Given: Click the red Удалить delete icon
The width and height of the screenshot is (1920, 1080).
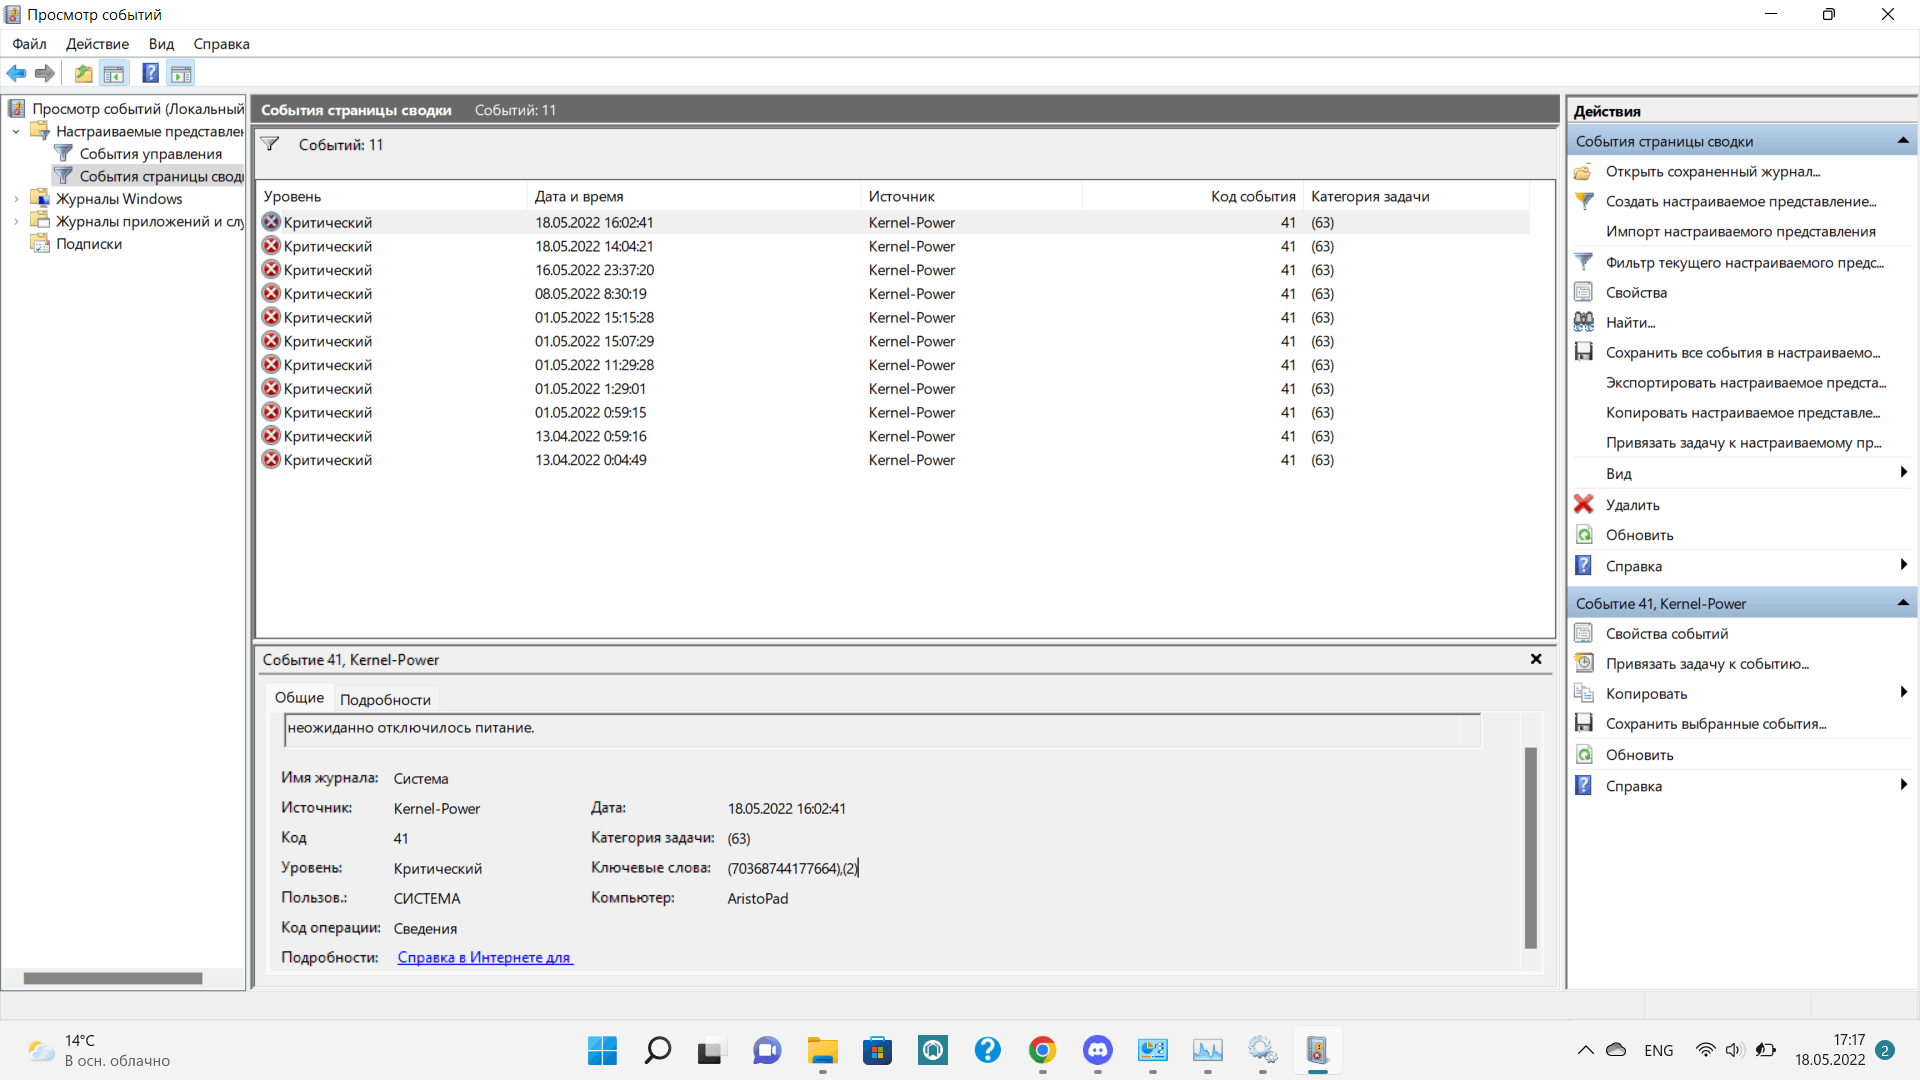Looking at the screenshot, I should 1584,504.
